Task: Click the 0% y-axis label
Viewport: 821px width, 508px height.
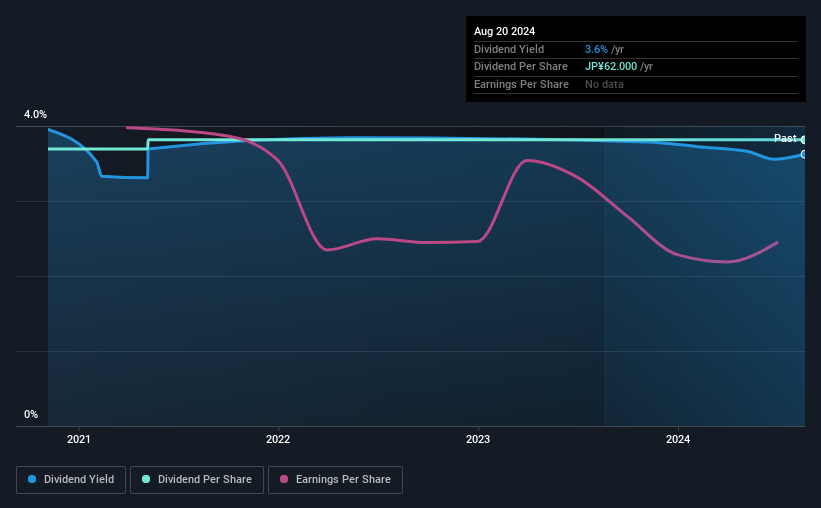Action: [31, 414]
